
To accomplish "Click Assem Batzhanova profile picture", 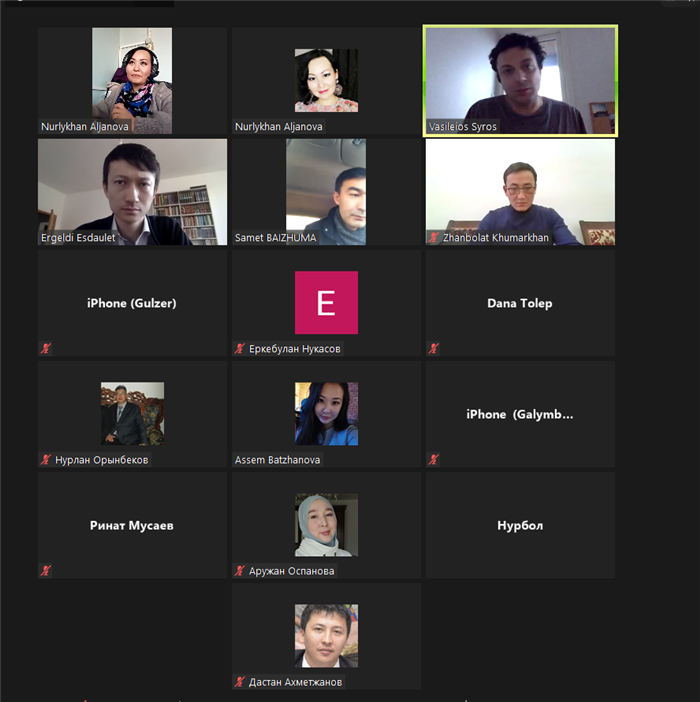I will [x=326, y=414].
